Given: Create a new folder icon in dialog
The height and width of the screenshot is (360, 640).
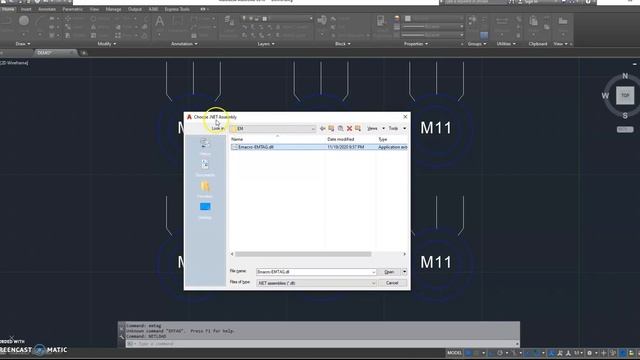Looking at the screenshot, I should [358, 129].
